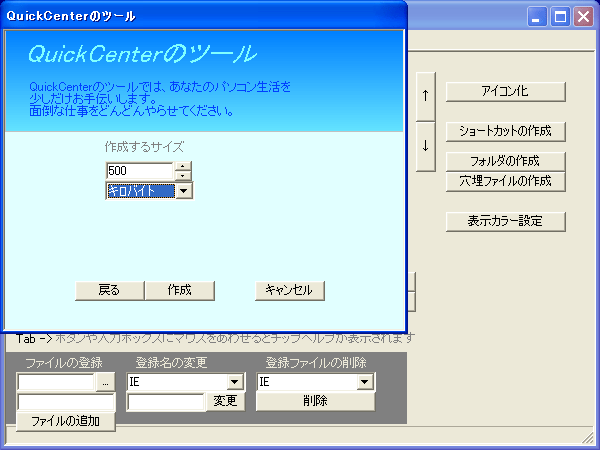Click the フォルダの作成 button
Viewport: 600px width, 450px height.
[505, 161]
